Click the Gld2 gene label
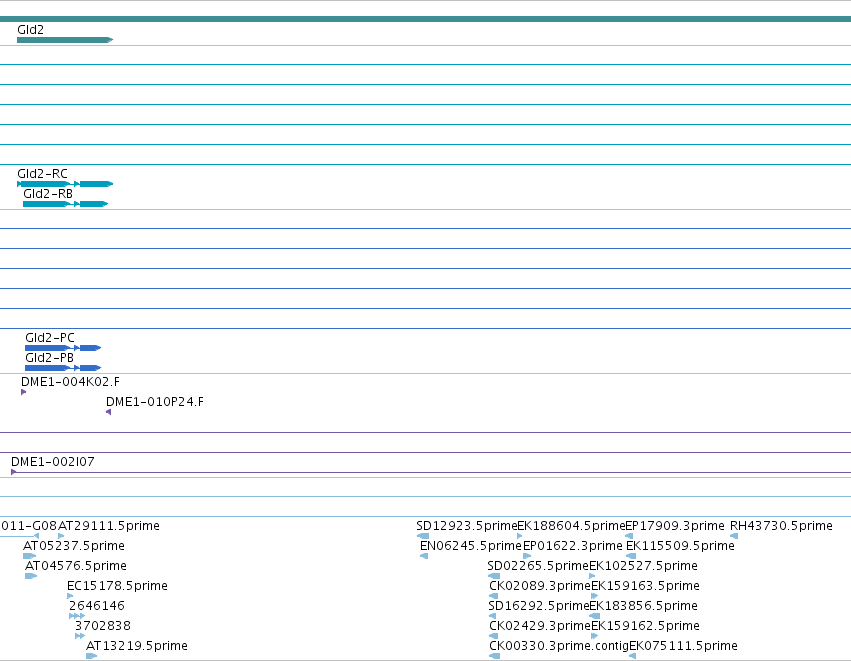The image size is (851, 661). pos(30,30)
